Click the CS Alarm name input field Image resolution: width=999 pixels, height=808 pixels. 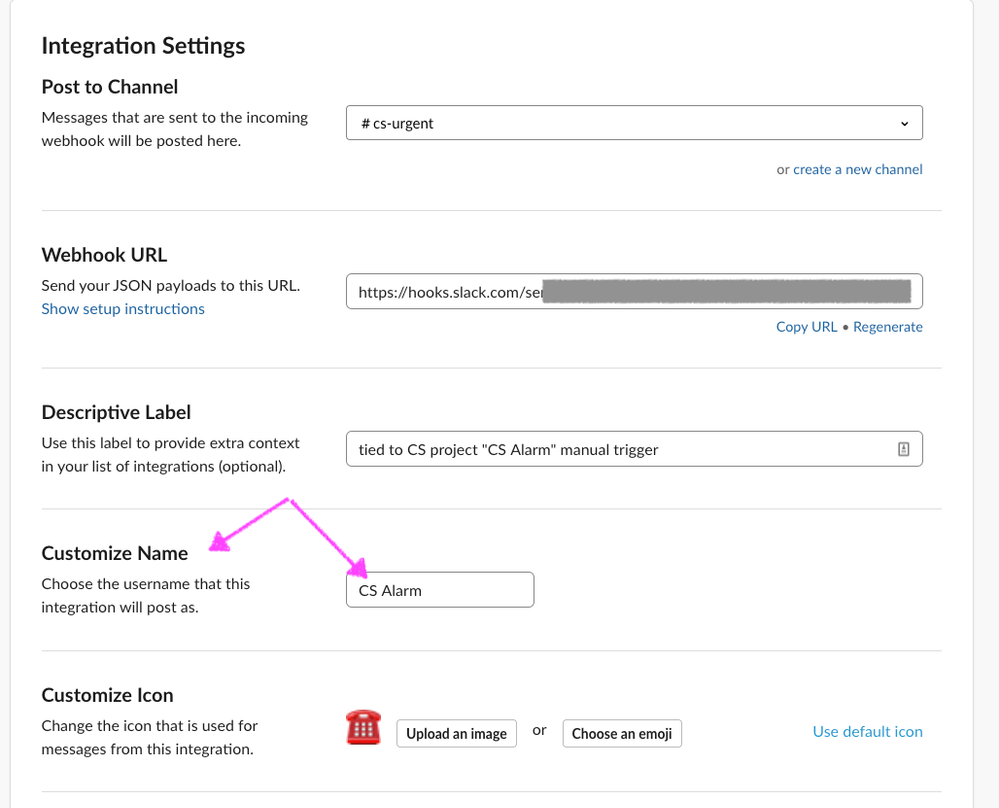[x=440, y=590]
